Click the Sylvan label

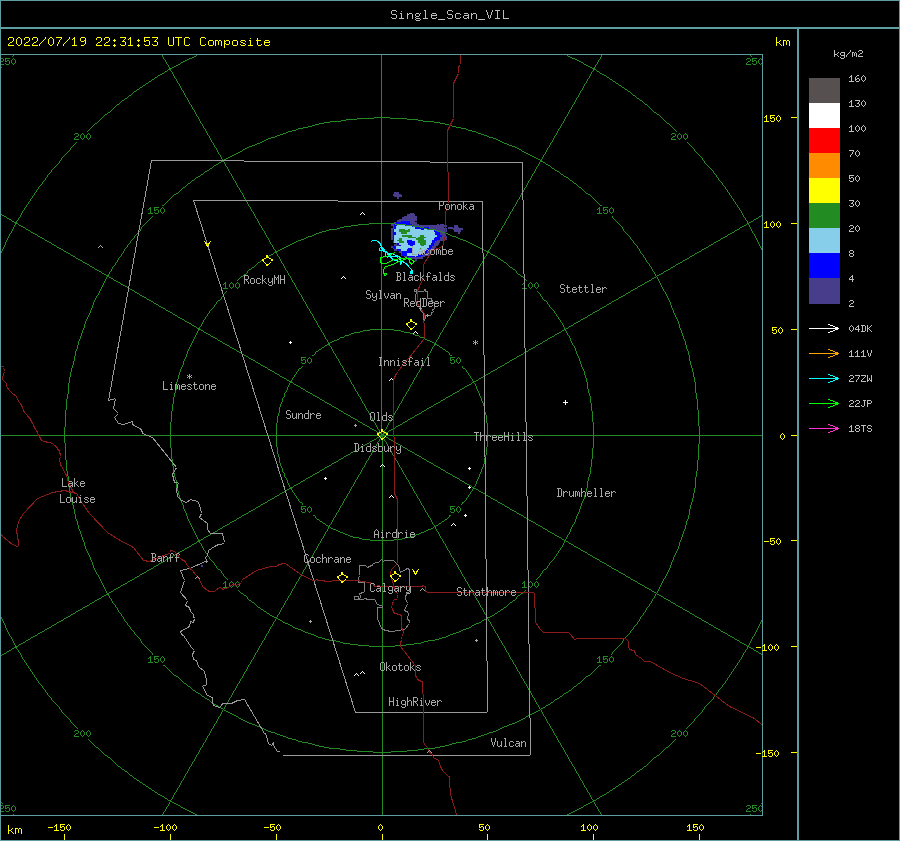click(383, 295)
